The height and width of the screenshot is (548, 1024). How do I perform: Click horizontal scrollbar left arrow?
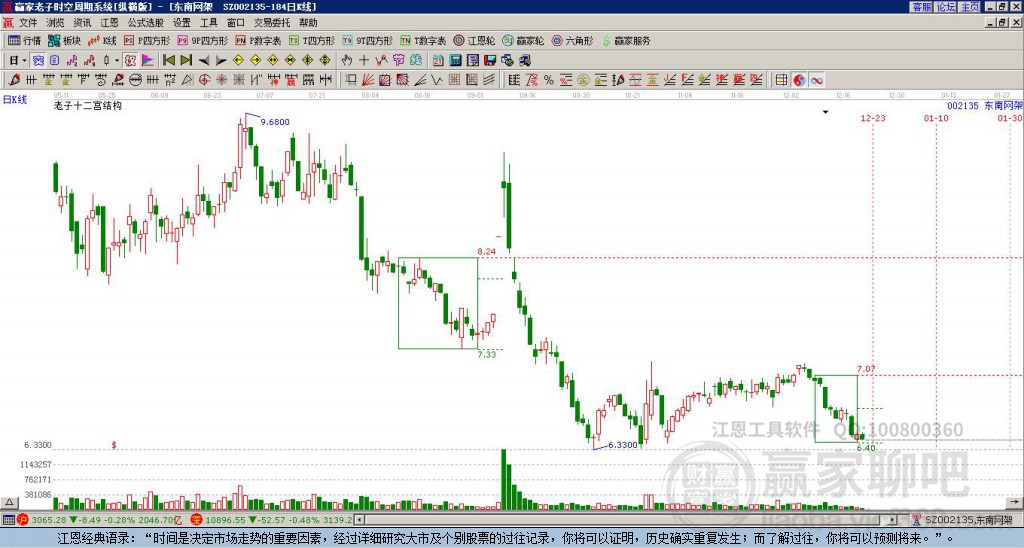pos(359,520)
